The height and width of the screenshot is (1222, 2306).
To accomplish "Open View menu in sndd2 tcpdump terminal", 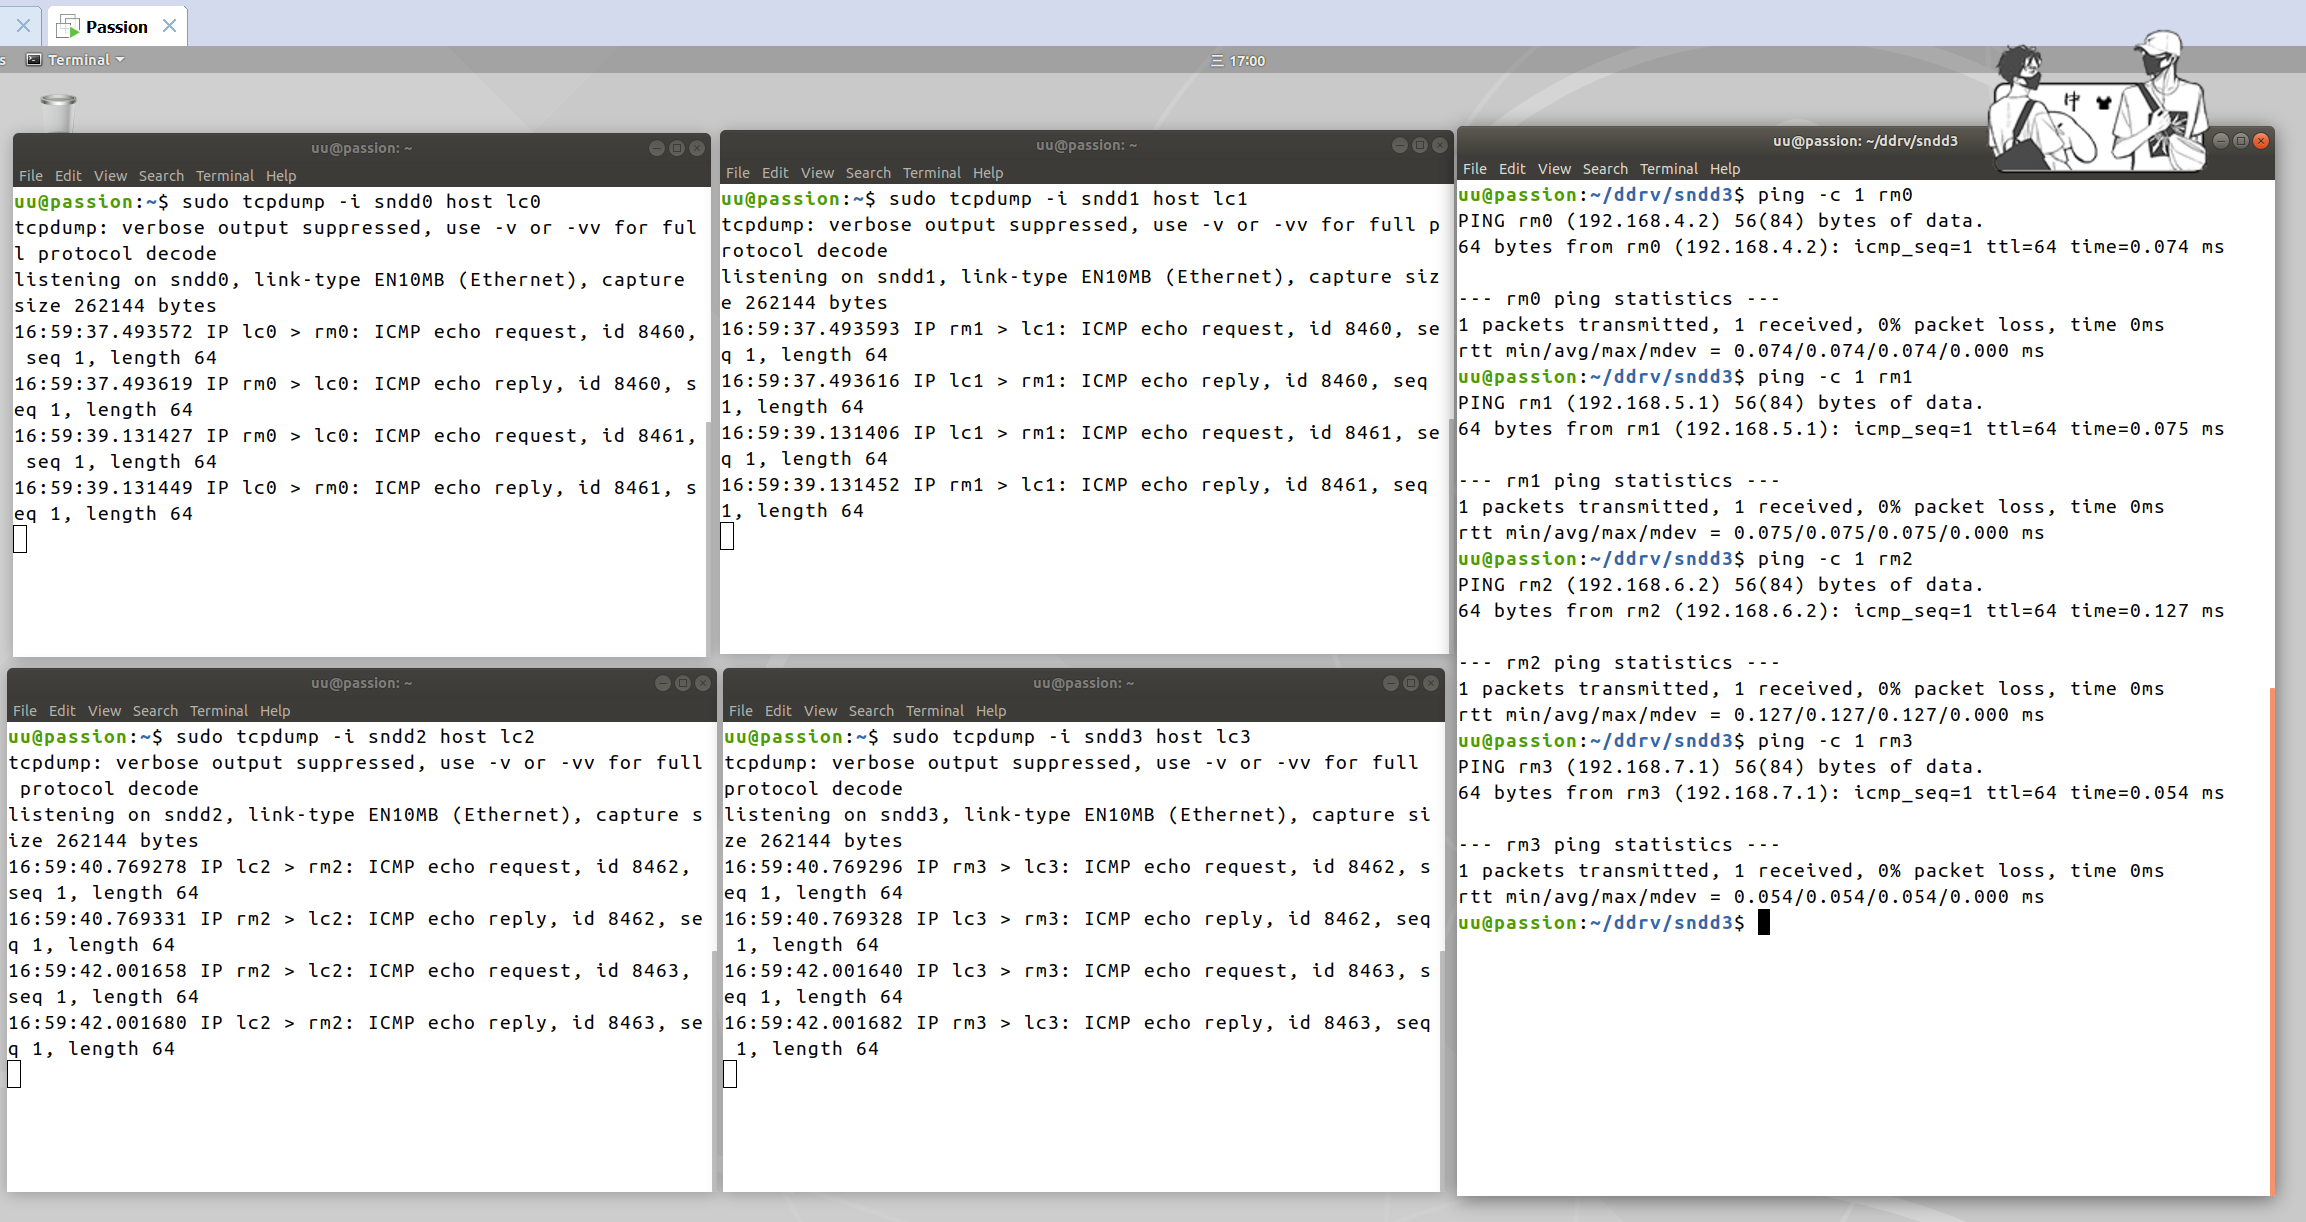I will [104, 711].
